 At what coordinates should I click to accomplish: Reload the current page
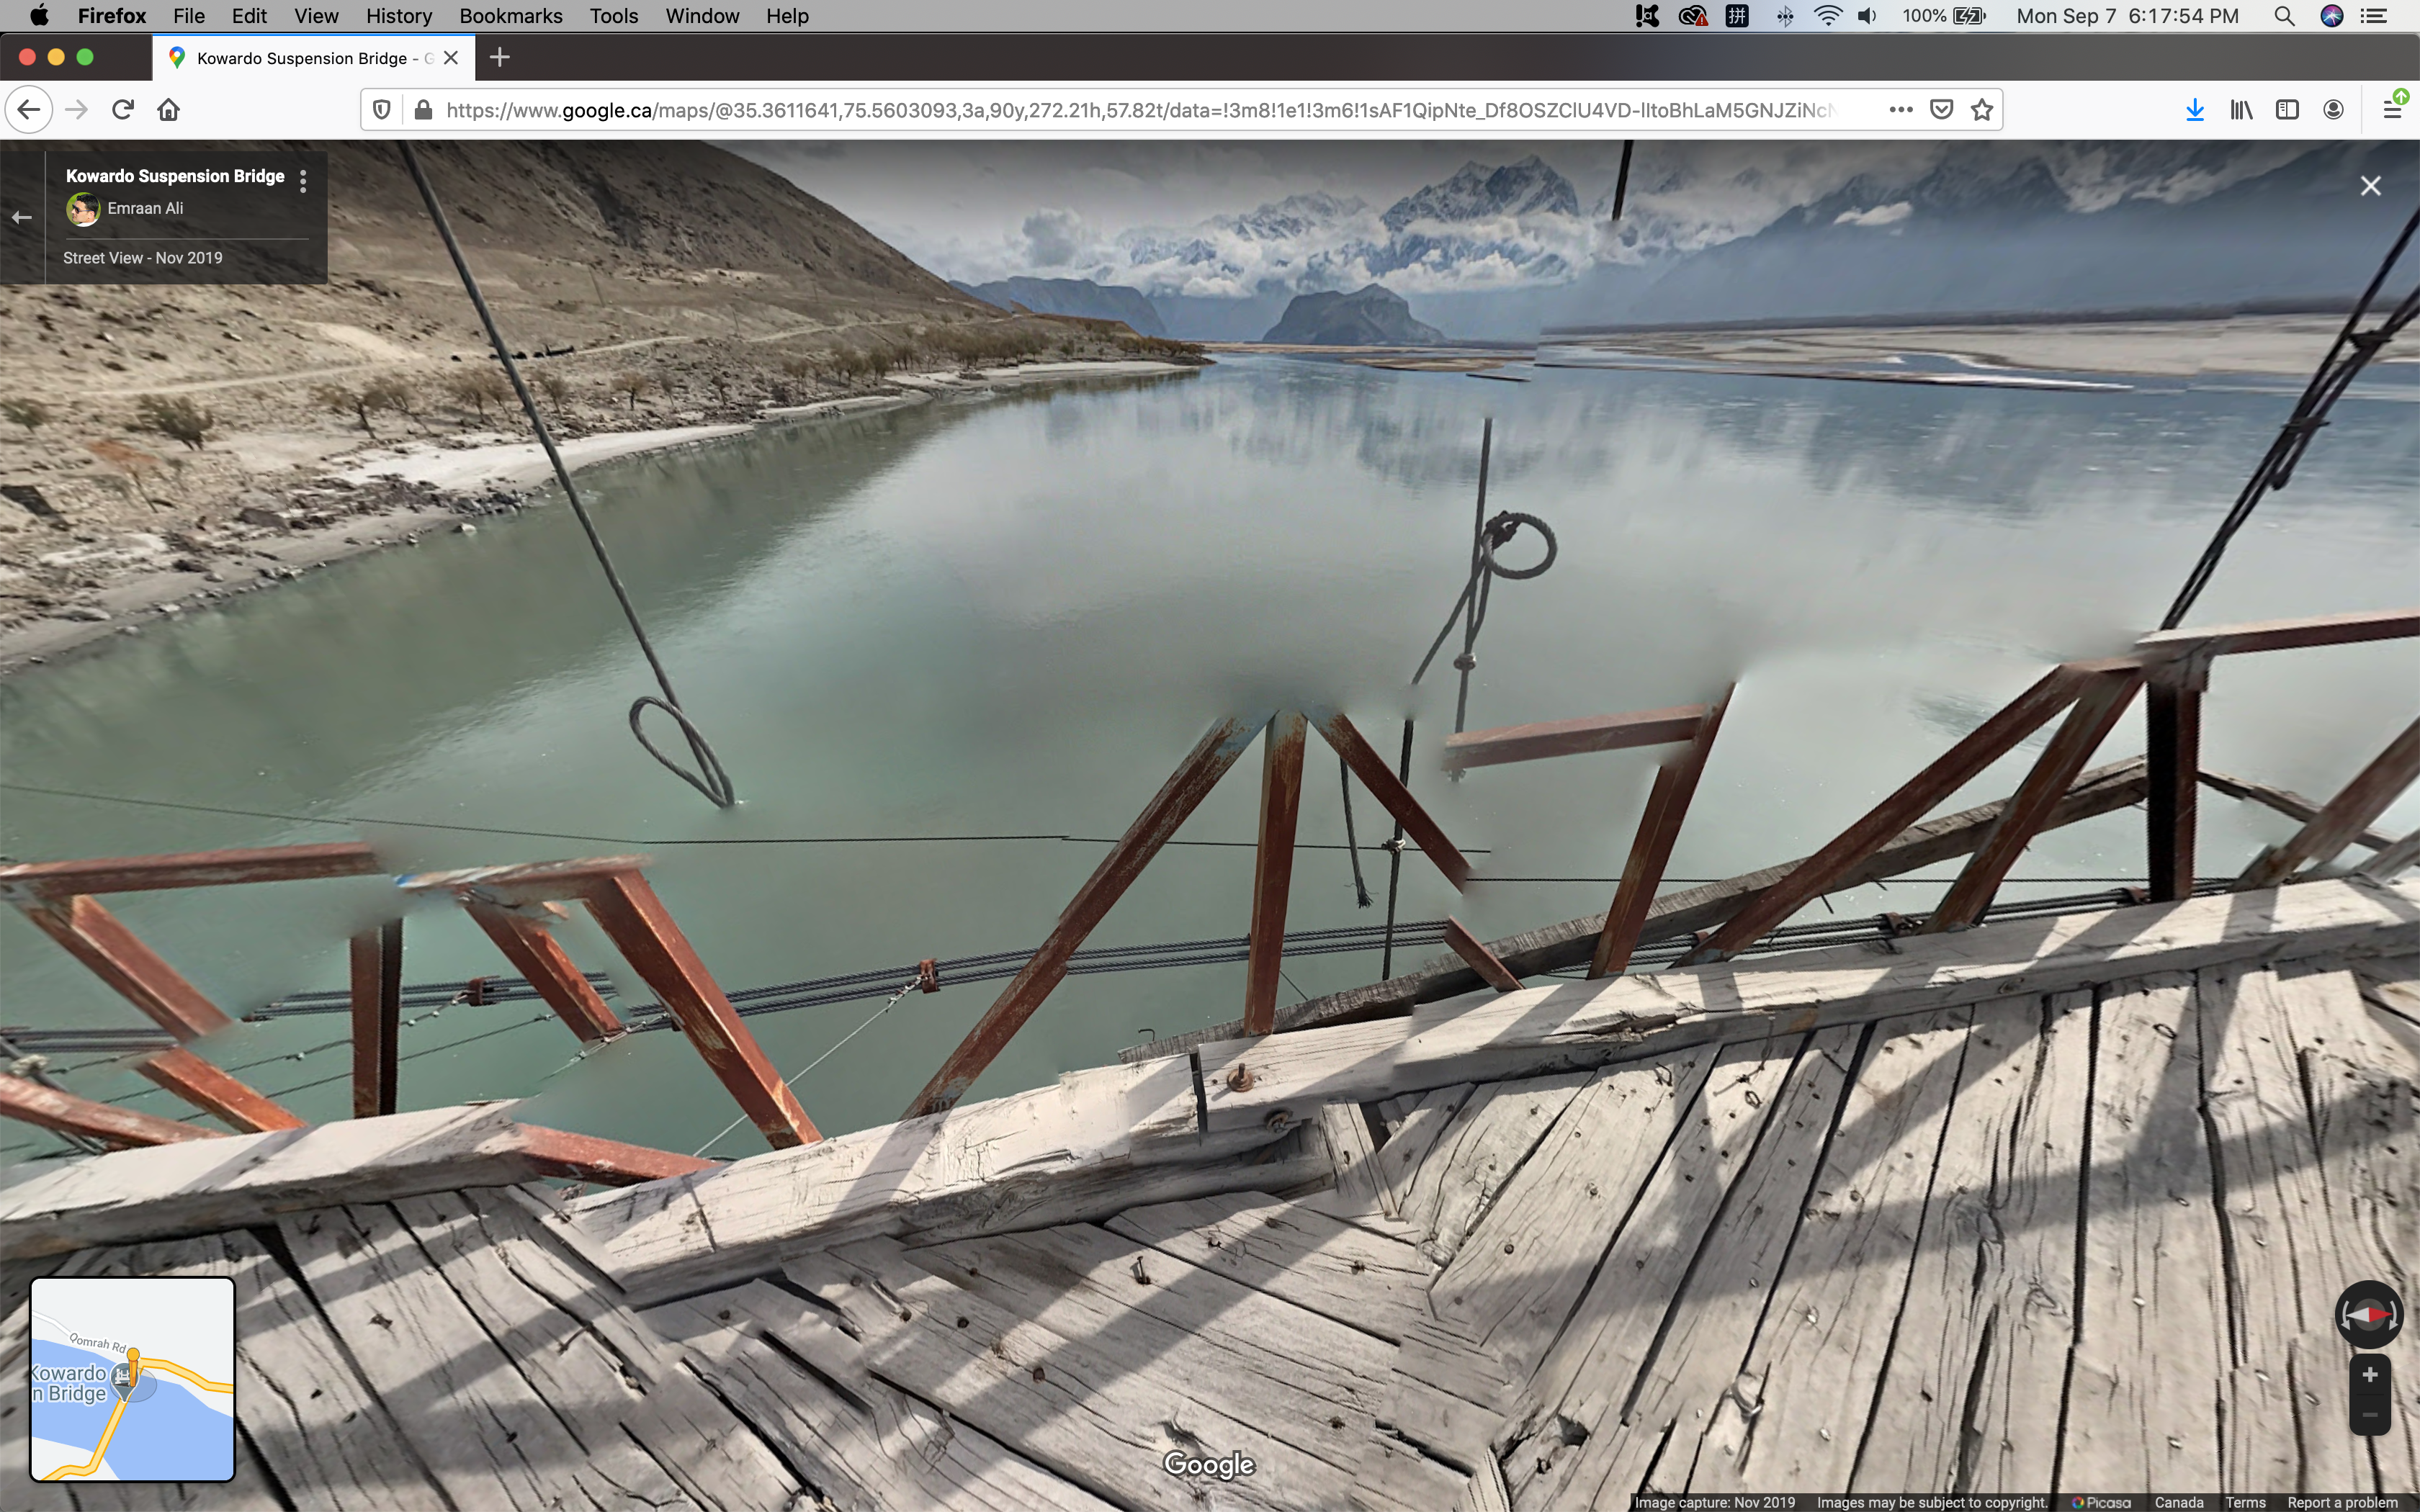[123, 110]
